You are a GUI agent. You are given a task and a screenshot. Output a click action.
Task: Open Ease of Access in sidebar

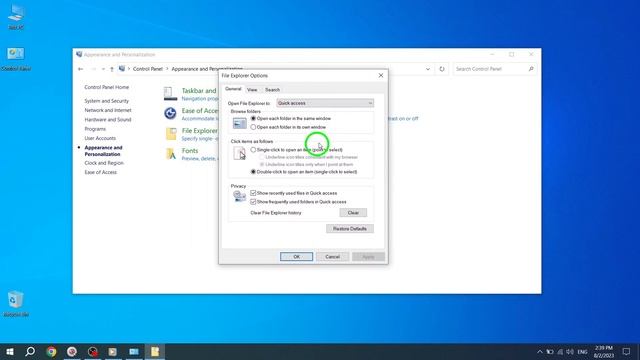coord(100,172)
